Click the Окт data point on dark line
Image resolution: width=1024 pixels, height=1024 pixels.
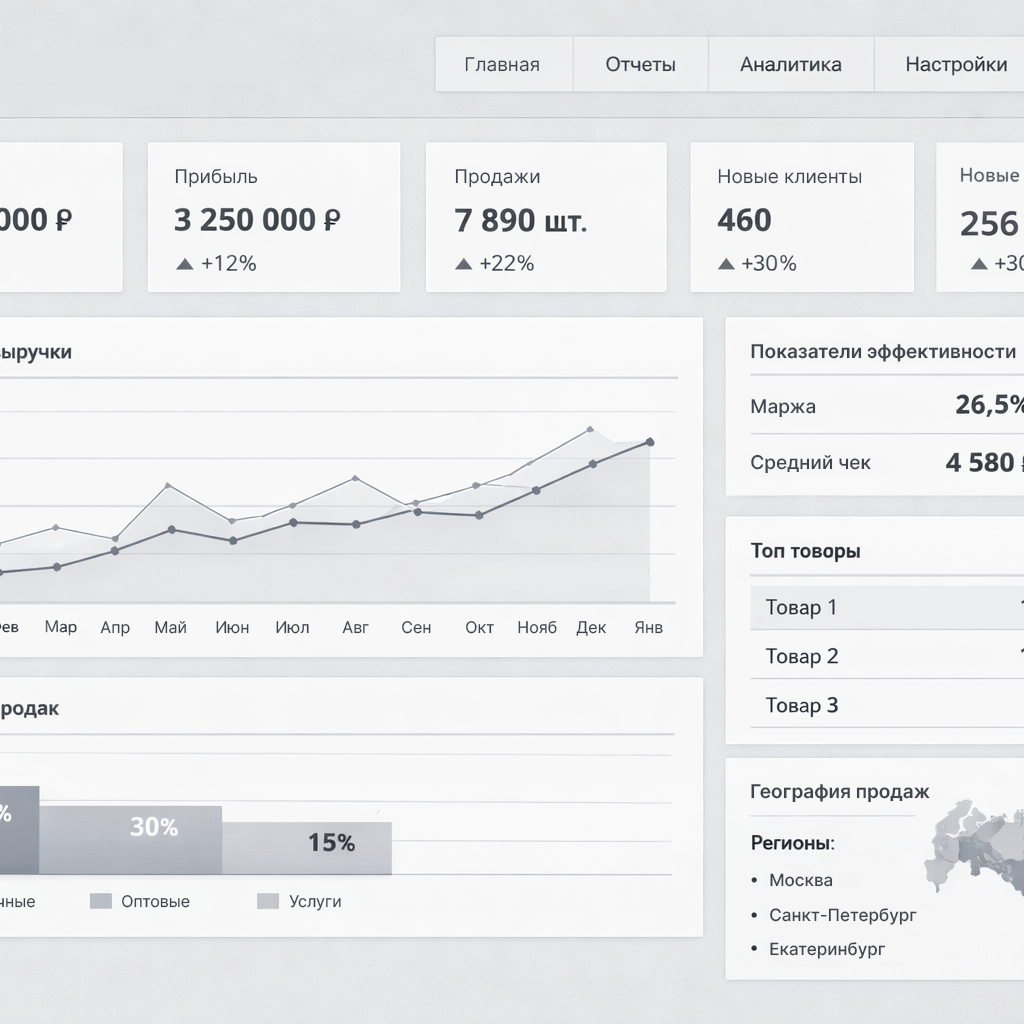point(479,515)
